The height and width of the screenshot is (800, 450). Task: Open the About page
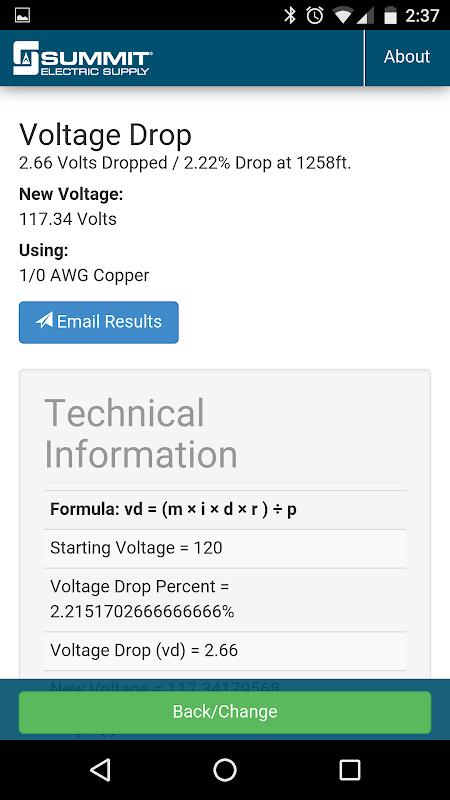(x=407, y=57)
